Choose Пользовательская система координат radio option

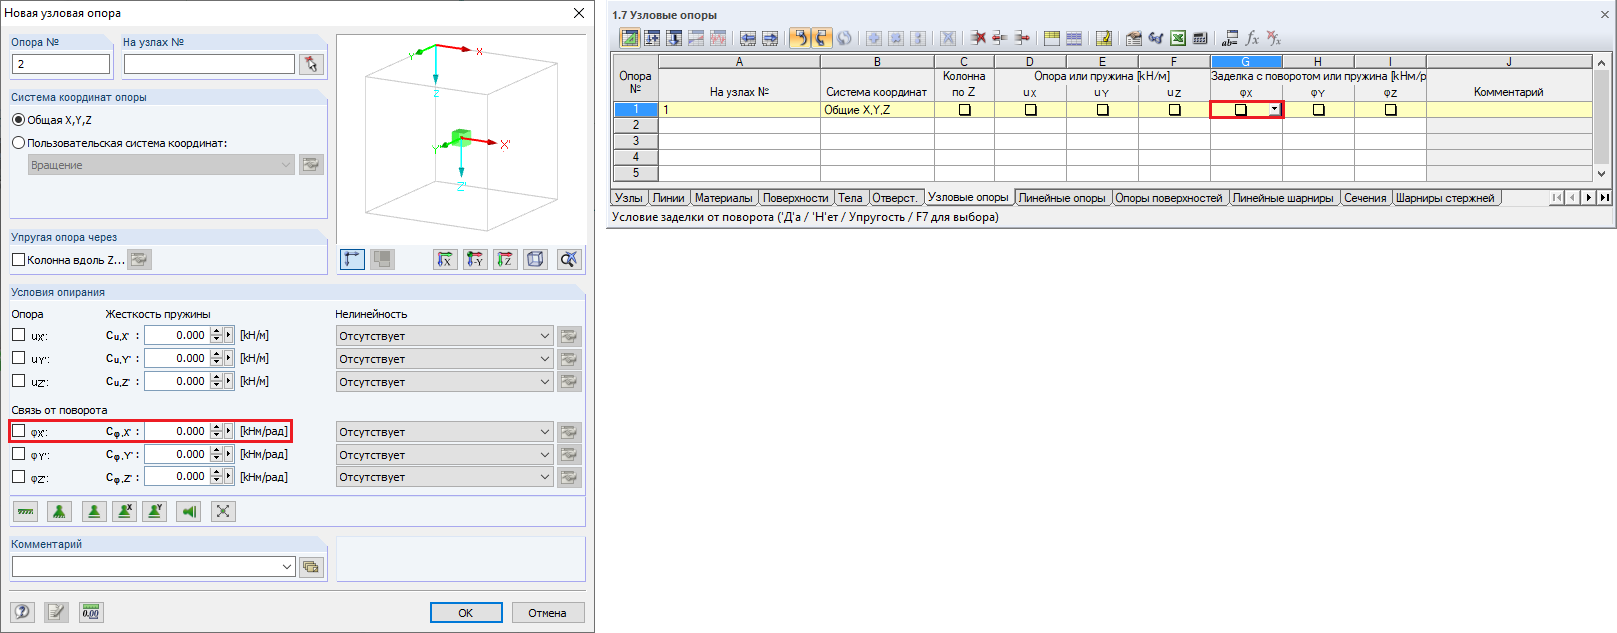pyautogui.click(x=19, y=143)
